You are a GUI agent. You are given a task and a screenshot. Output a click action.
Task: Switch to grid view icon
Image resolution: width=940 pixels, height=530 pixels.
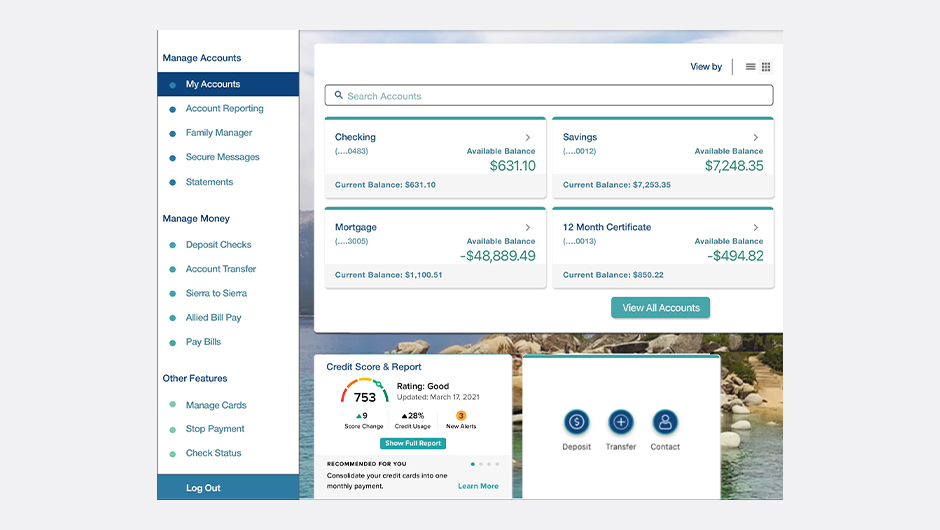point(766,67)
